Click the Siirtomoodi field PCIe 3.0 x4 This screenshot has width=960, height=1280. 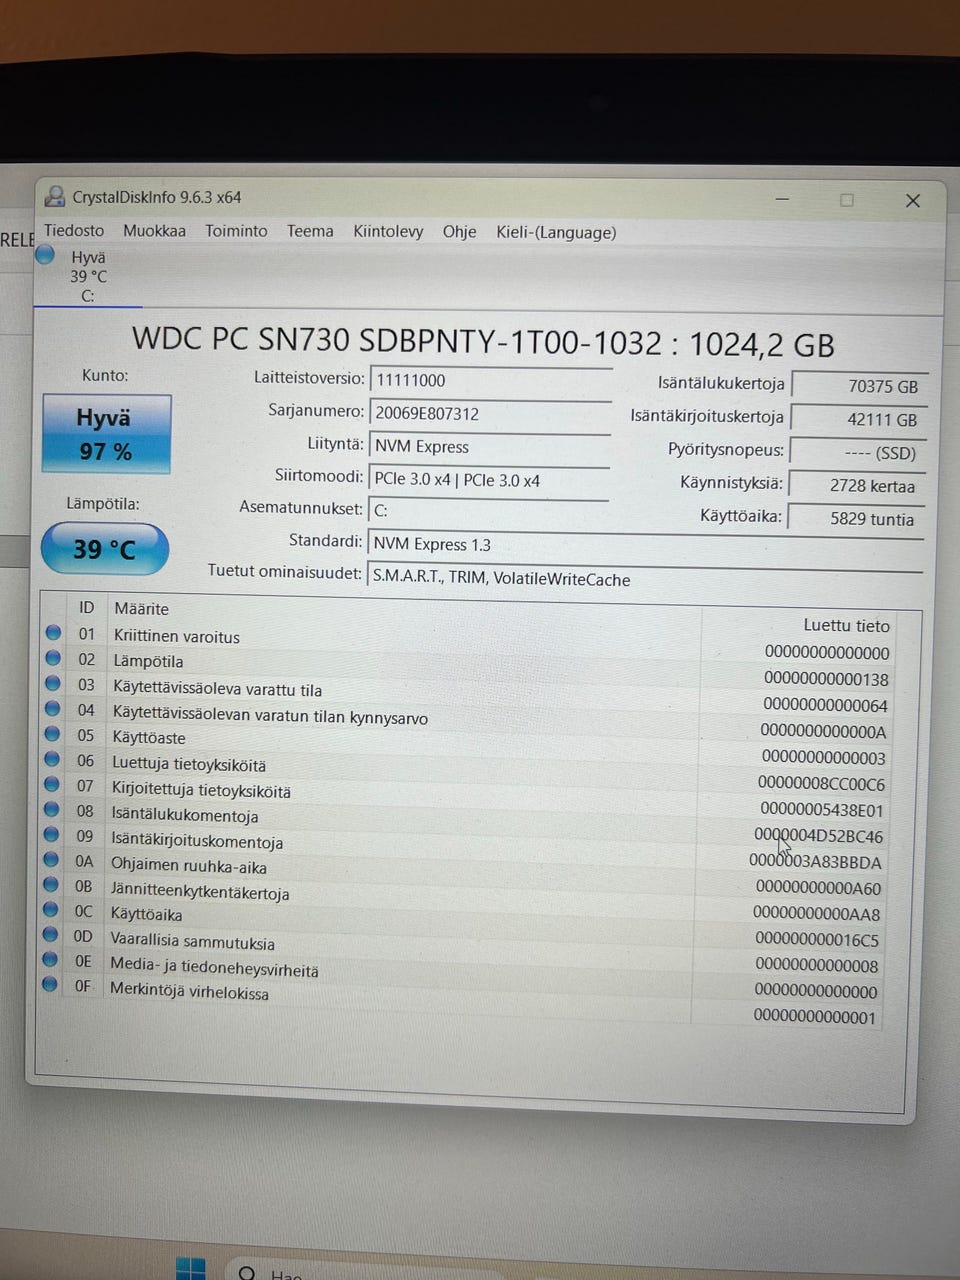coord(489,480)
